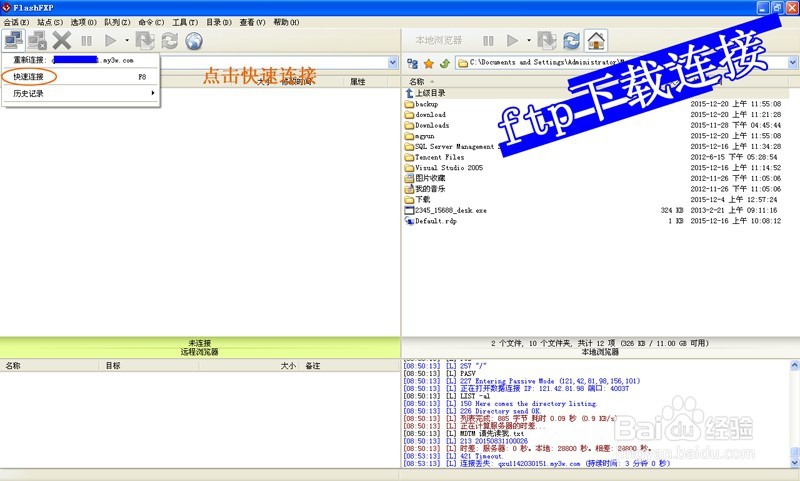Click the Home icon in right toolbar
The height and width of the screenshot is (481, 800).
pos(596,40)
